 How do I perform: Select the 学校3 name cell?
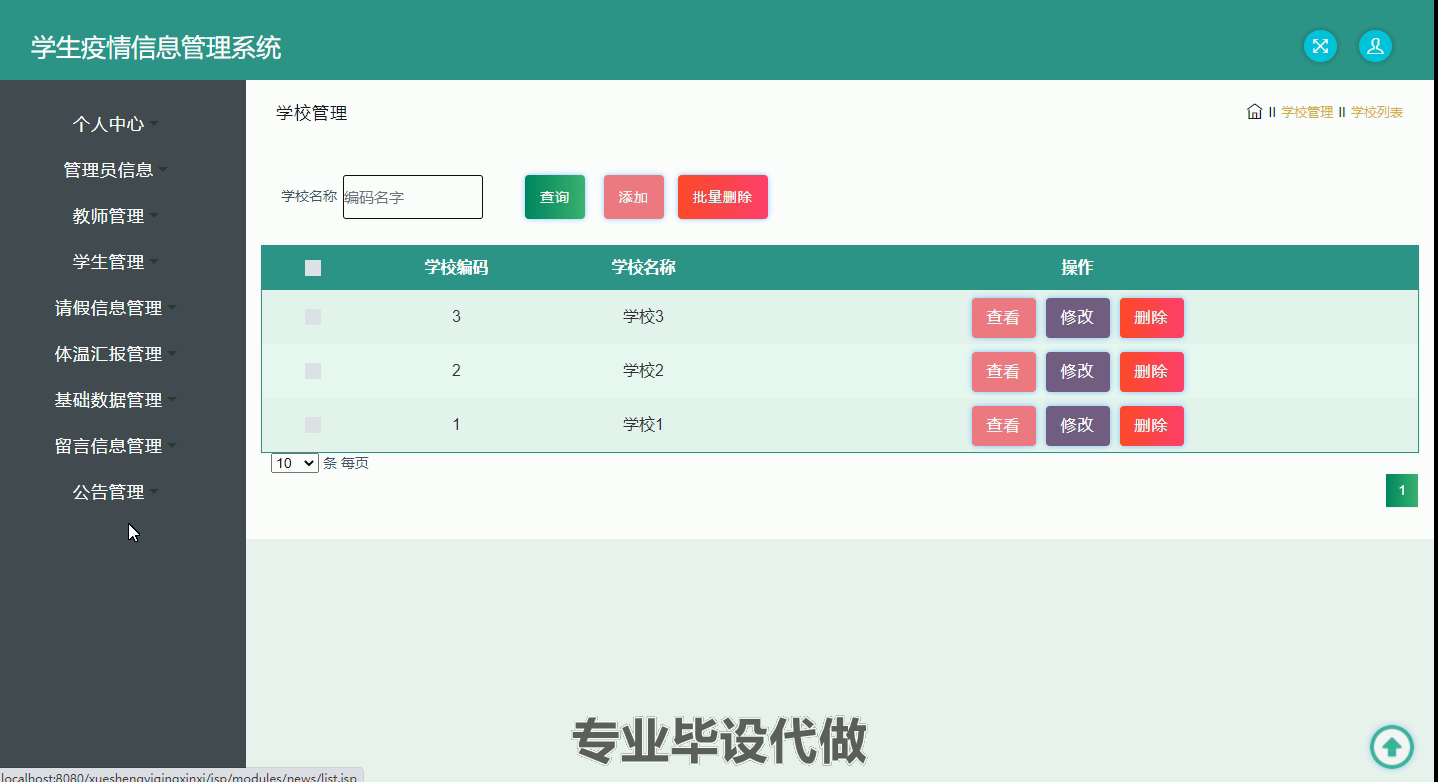(x=643, y=317)
